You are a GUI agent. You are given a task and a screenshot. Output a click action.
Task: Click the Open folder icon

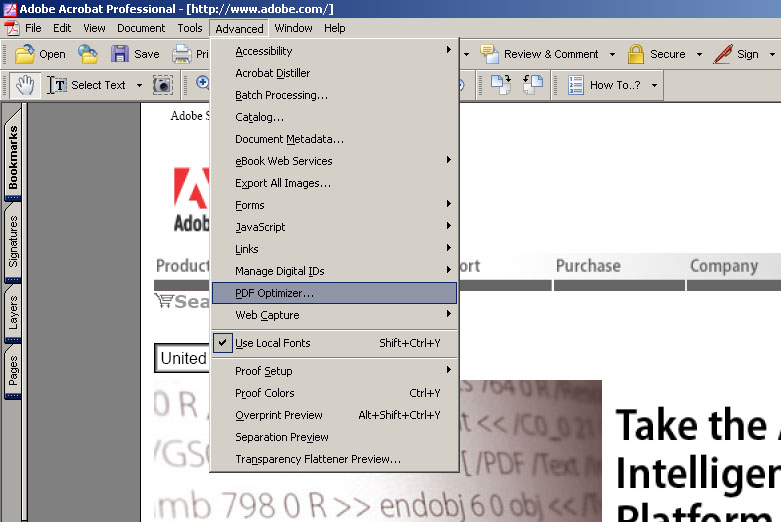(24, 54)
